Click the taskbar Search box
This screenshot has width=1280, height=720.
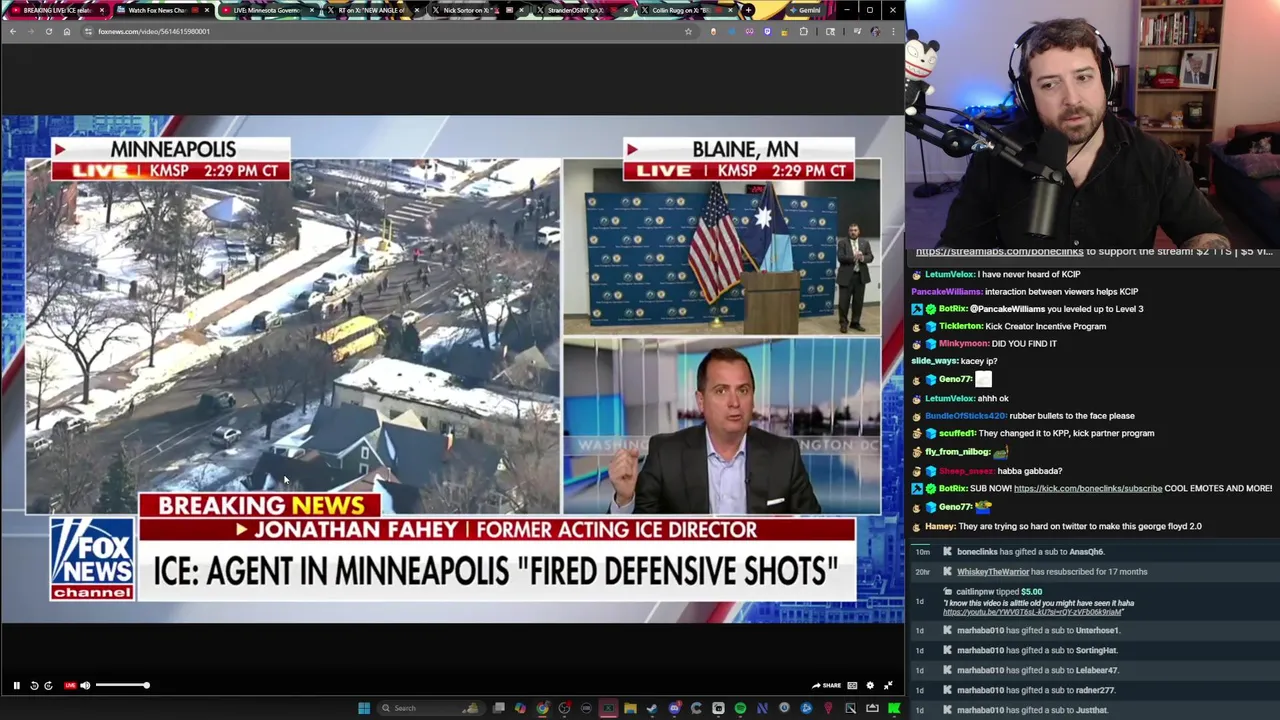431,708
